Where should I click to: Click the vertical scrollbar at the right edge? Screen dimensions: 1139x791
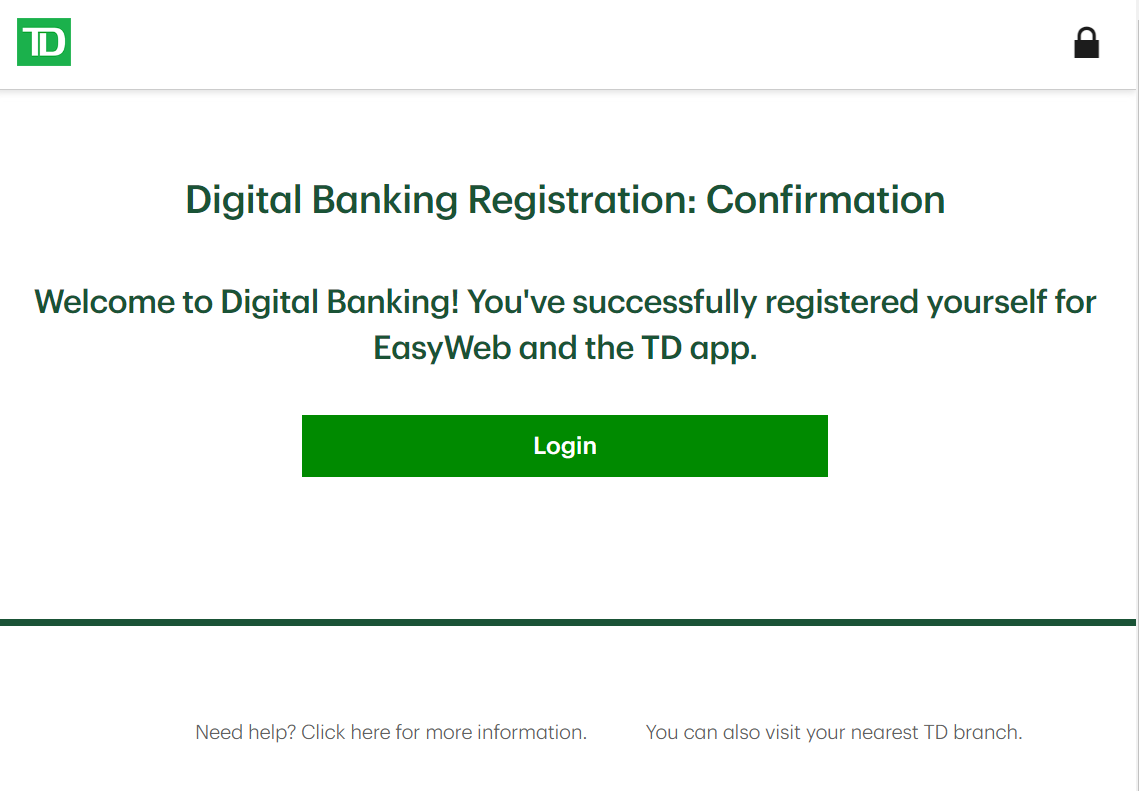[1137, 395]
